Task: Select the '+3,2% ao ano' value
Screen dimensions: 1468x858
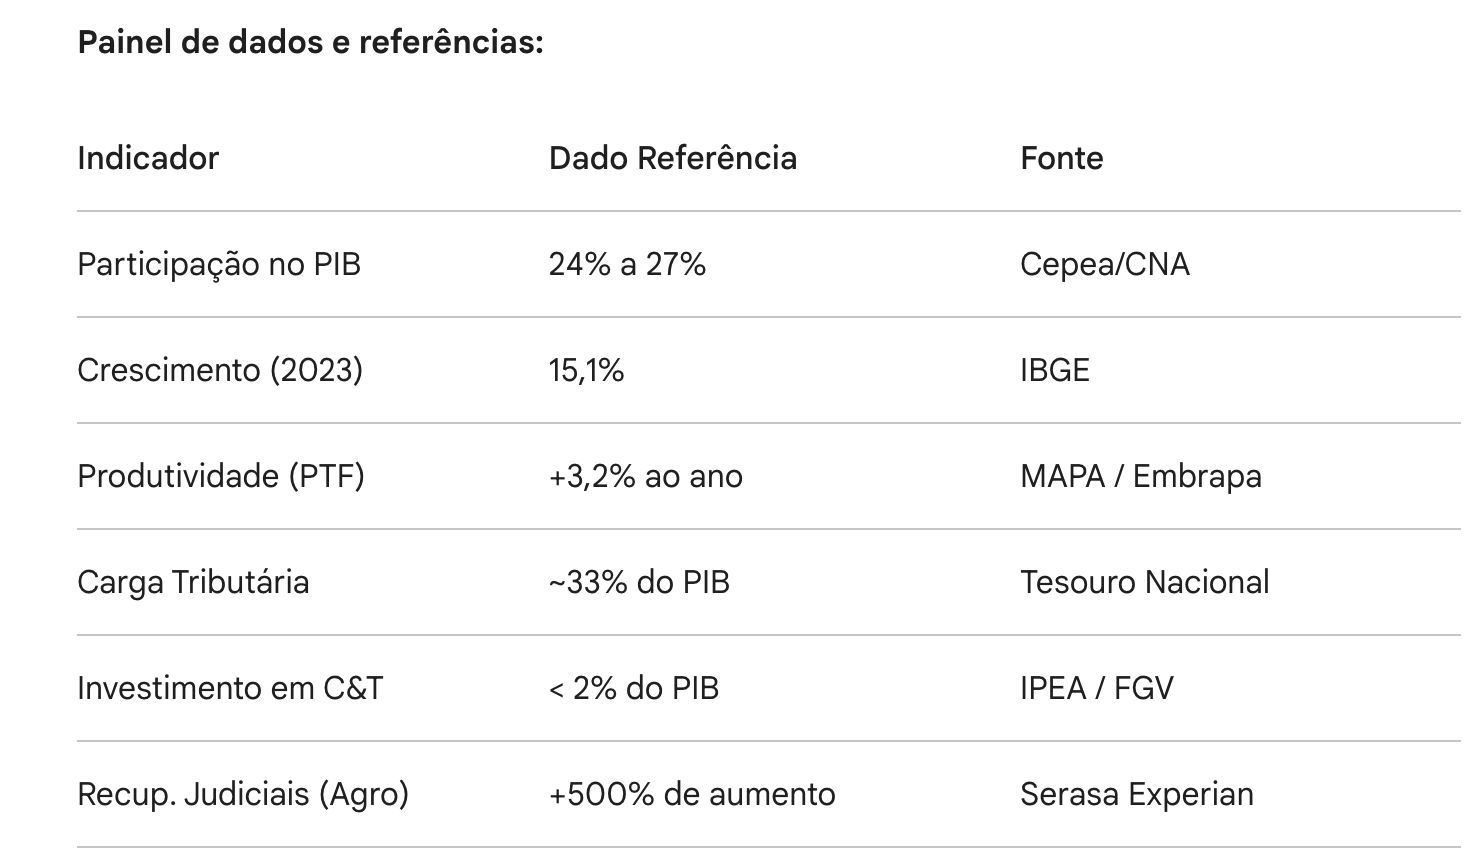Action: click(x=645, y=476)
